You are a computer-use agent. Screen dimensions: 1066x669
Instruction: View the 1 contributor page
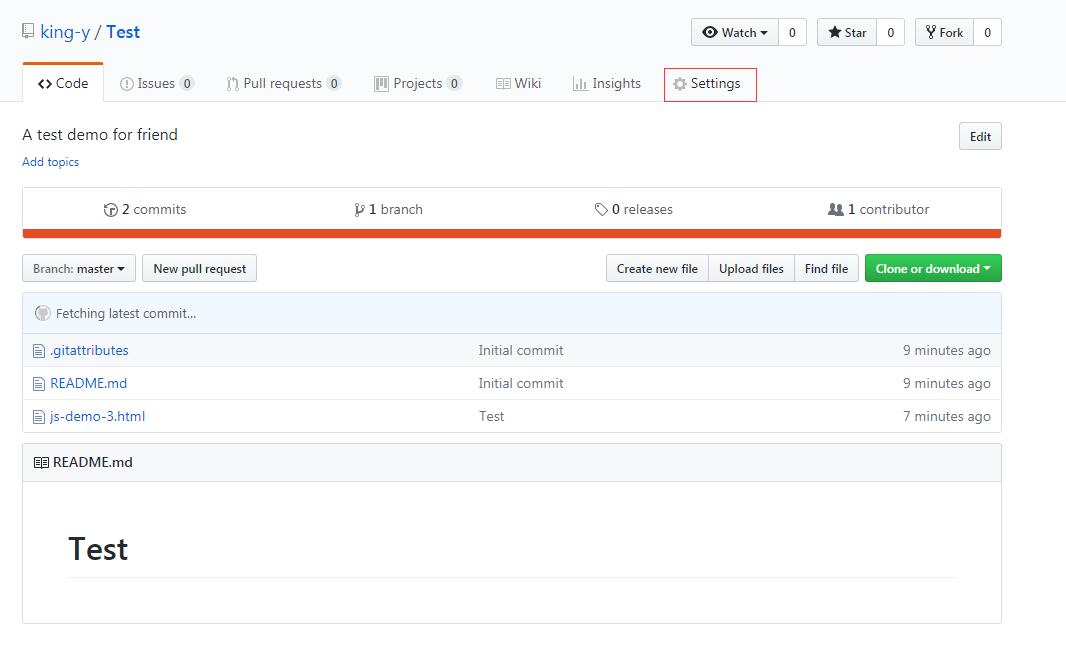pos(878,209)
